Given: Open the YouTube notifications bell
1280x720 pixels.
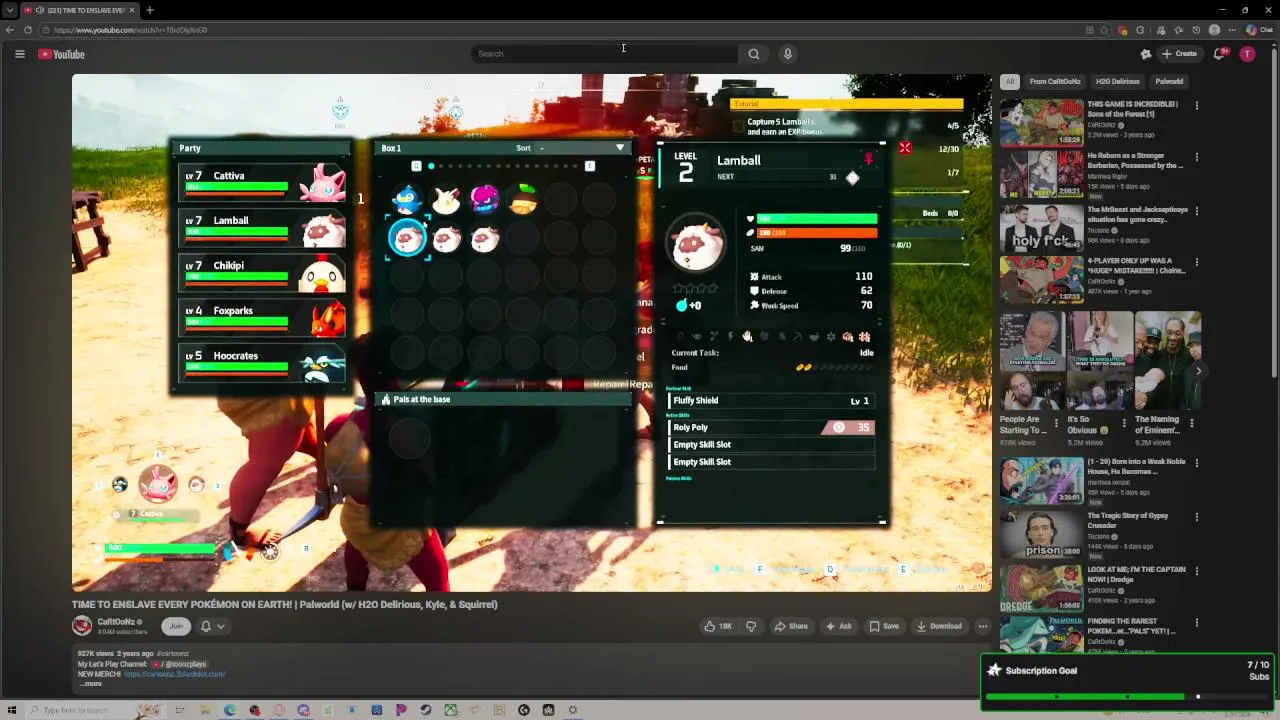Looking at the screenshot, I should pos(1219,54).
